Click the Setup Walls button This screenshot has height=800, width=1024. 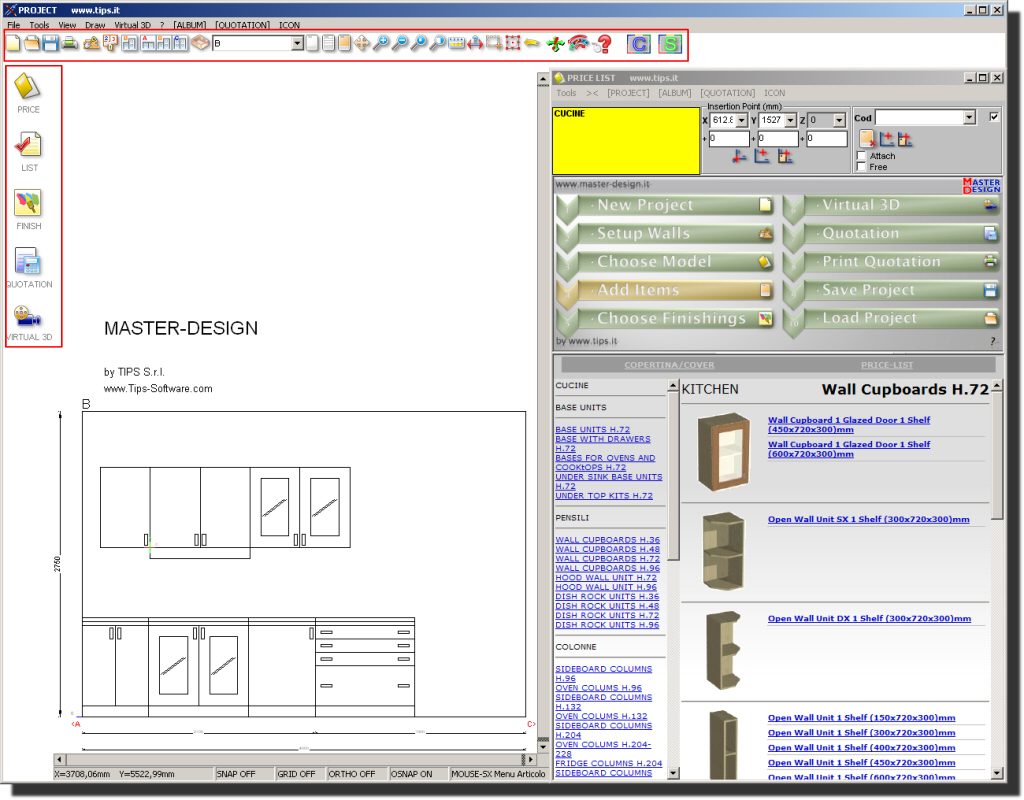665,233
